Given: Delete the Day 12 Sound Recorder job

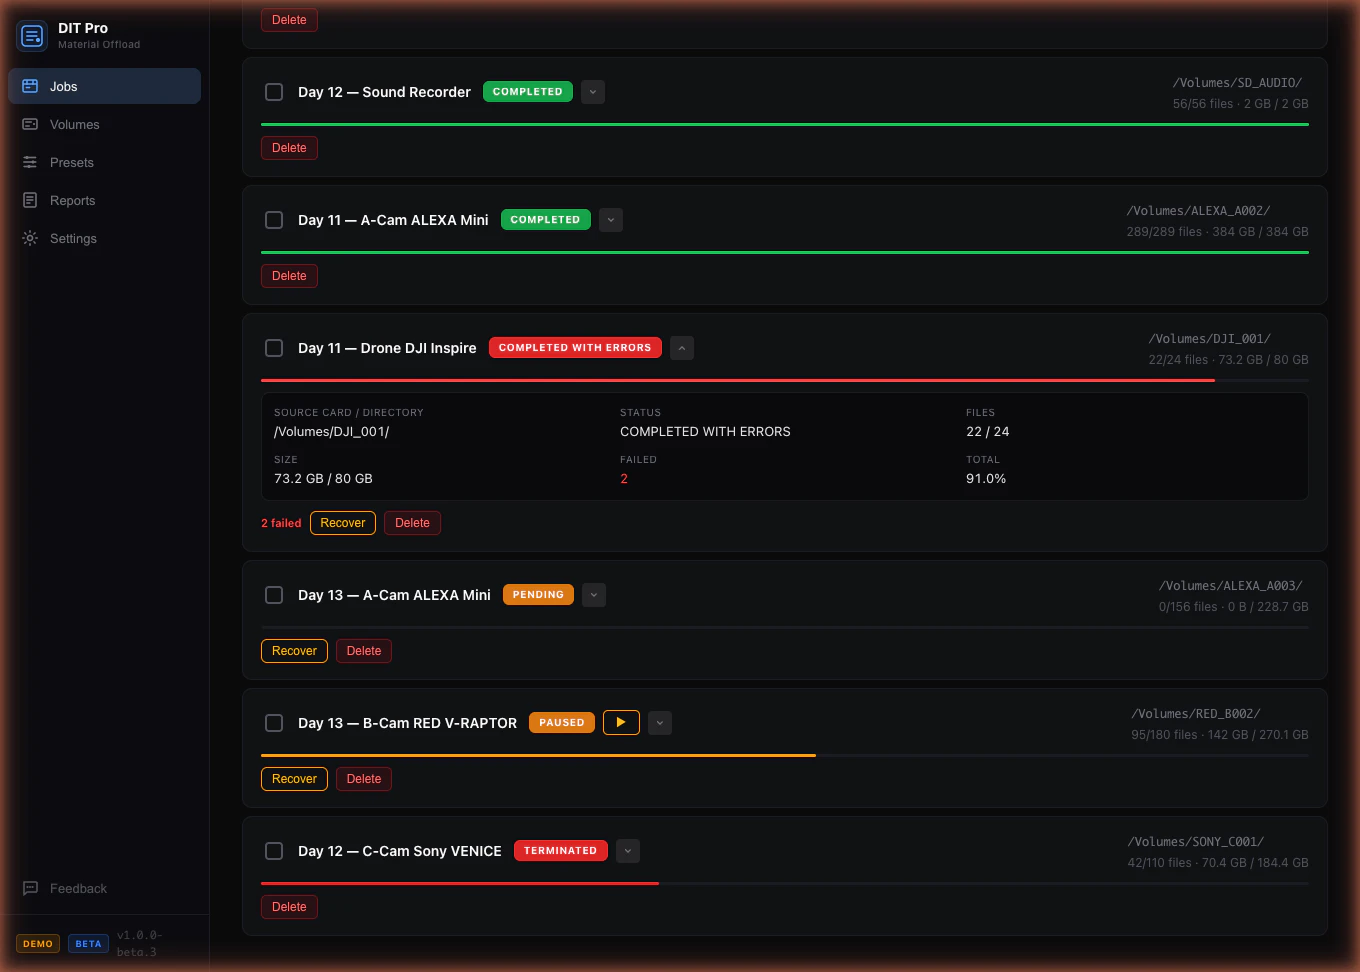Looking at the screenshot, I should 289,148.
